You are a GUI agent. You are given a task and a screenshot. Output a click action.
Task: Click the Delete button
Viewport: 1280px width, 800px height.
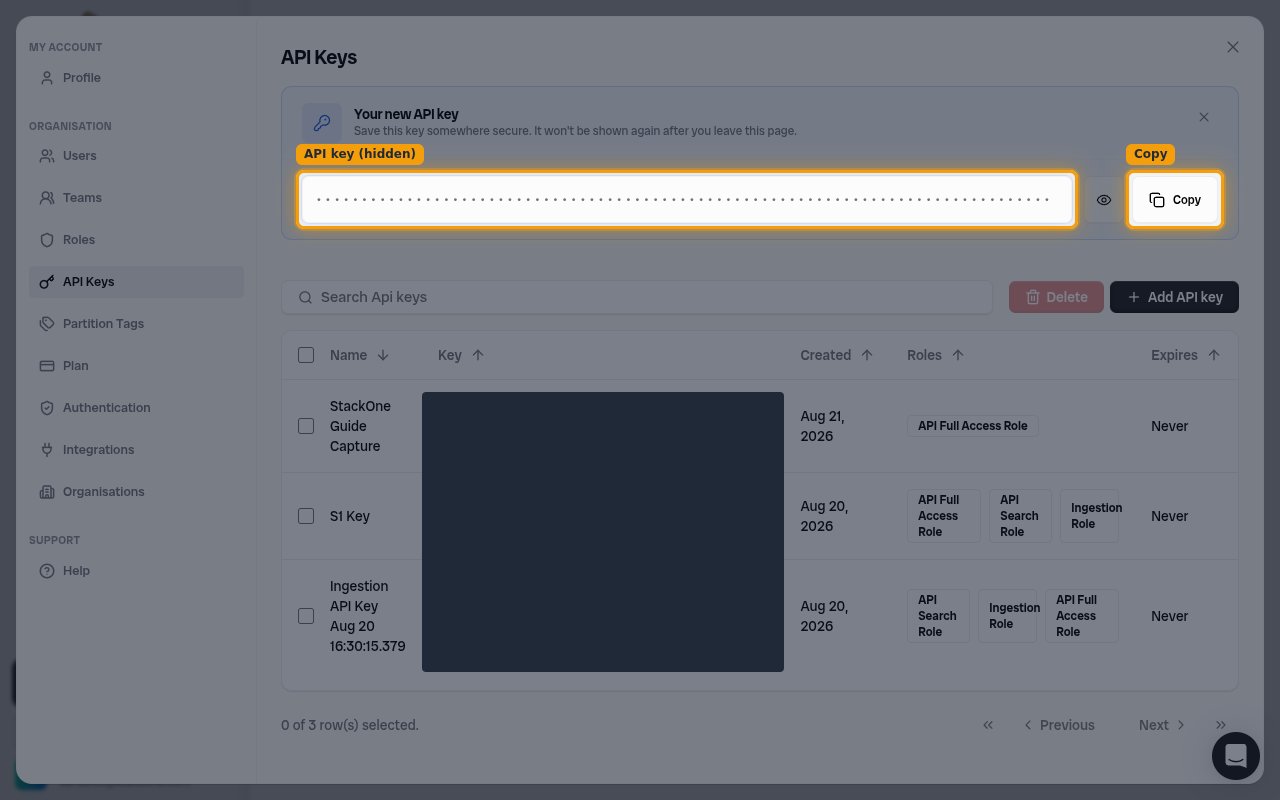(1056, 297)
